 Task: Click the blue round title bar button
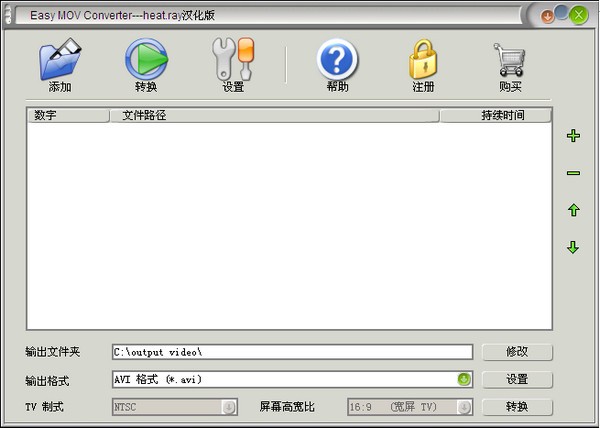pyautogui.click(x=561, y=12)
